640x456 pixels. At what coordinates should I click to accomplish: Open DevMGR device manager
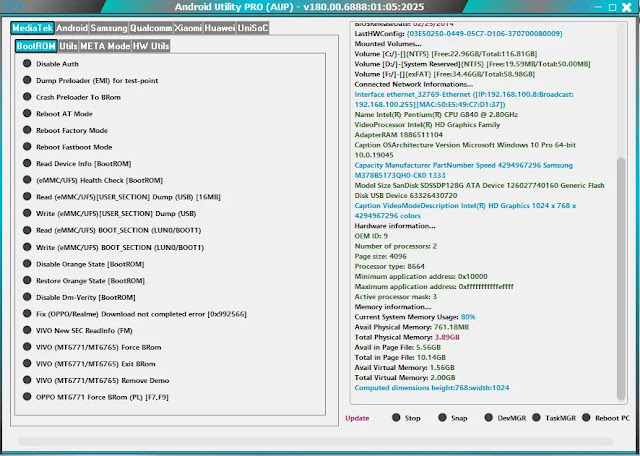[x=505, y=418]
